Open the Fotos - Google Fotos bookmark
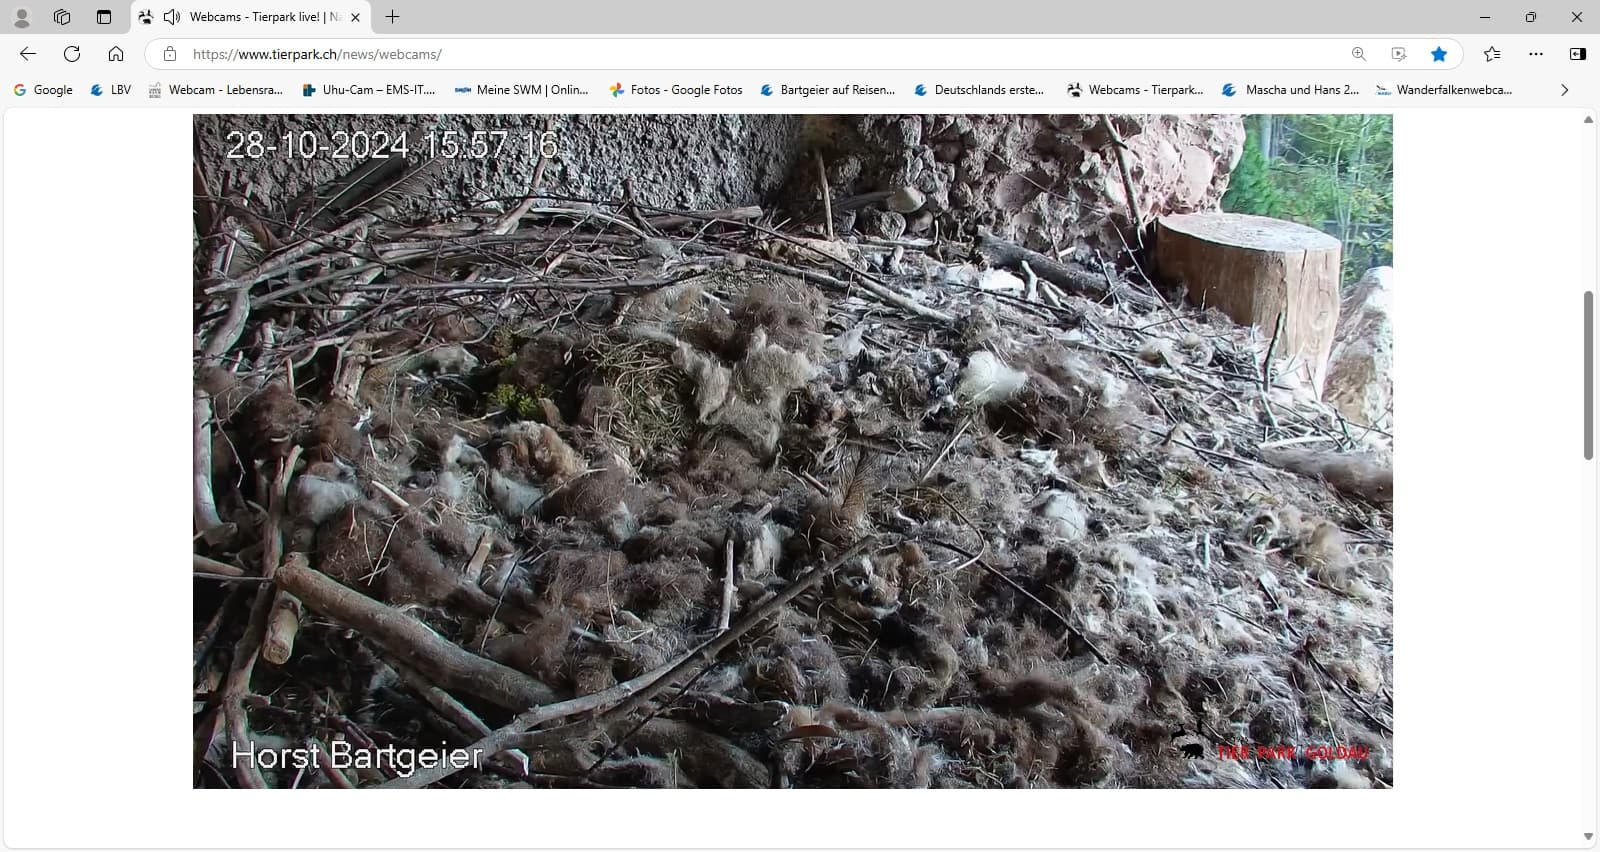Viewport: 1600px width, 852px height. (x=676, y=90)
